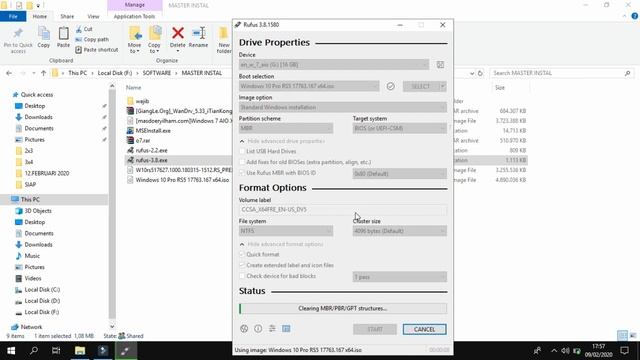Collapse Hide advanced format options
The image size is (640, 360).
[x=281, y=244]
